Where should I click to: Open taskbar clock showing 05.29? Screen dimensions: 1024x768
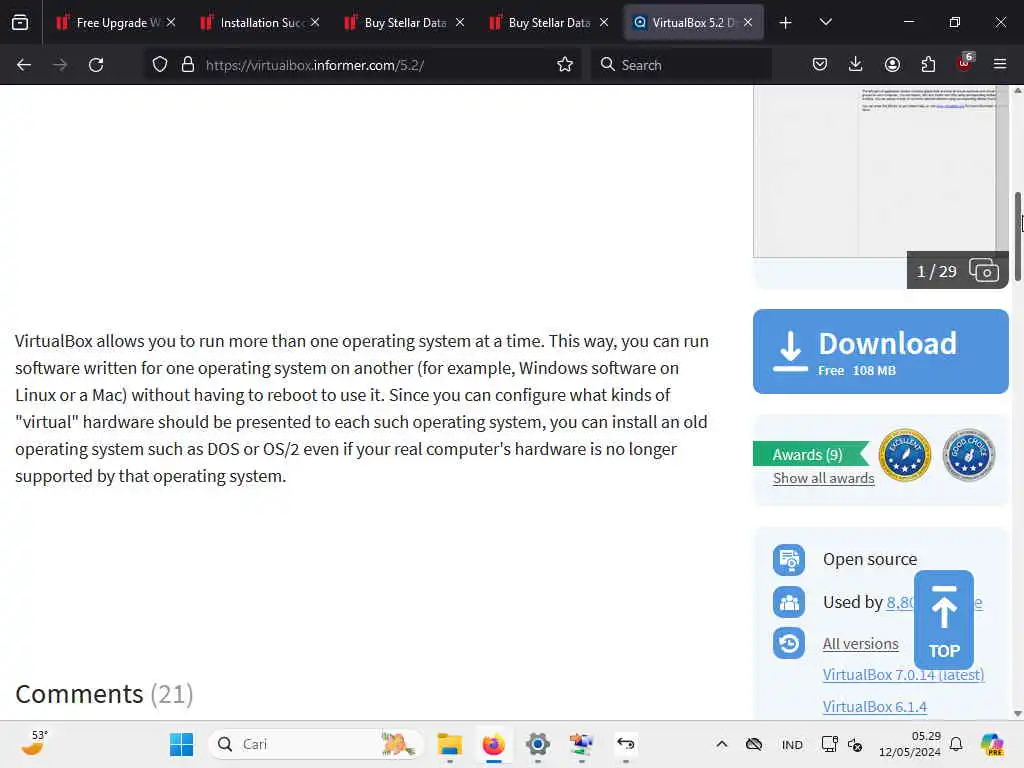909,744
